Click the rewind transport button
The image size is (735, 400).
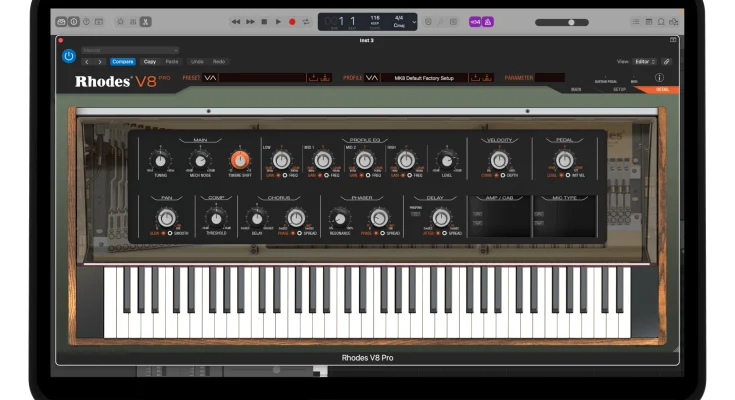236,21
